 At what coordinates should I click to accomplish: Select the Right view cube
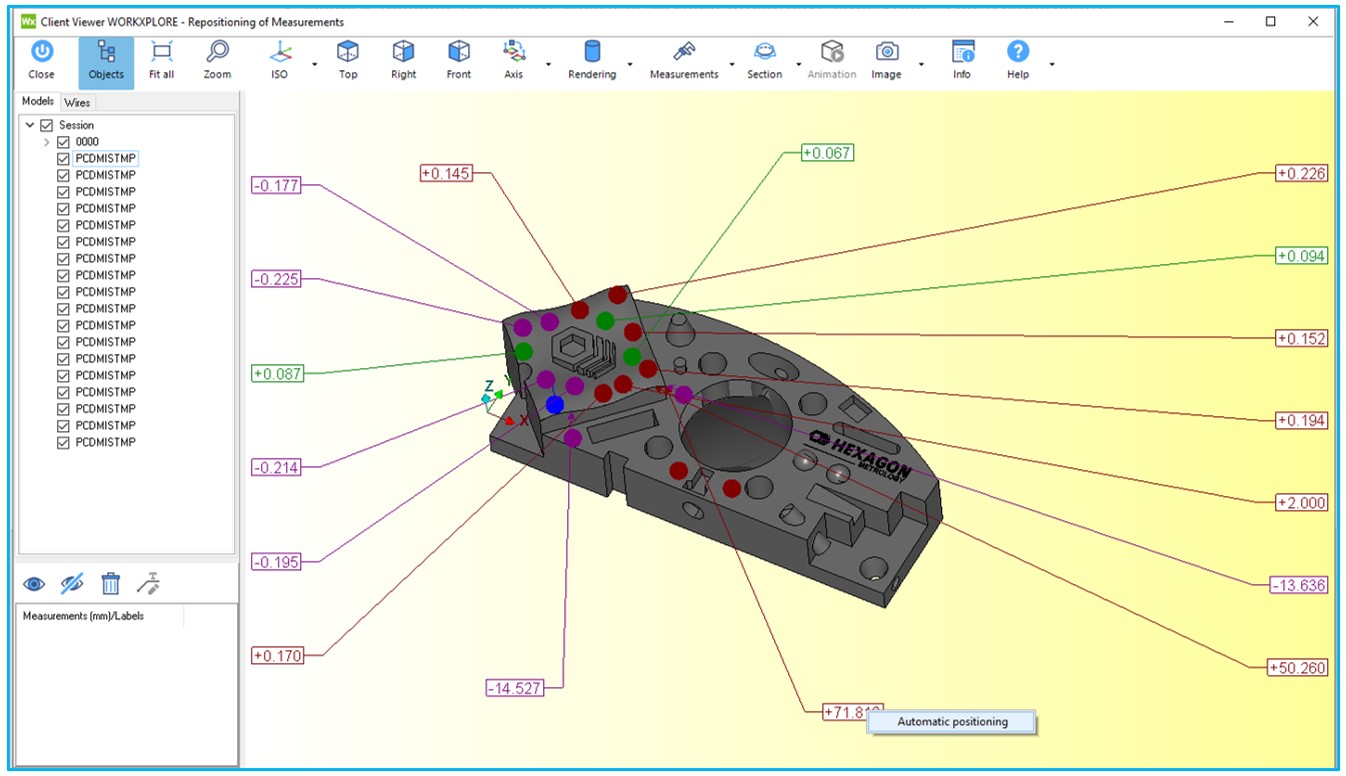(x=404, y=51)
